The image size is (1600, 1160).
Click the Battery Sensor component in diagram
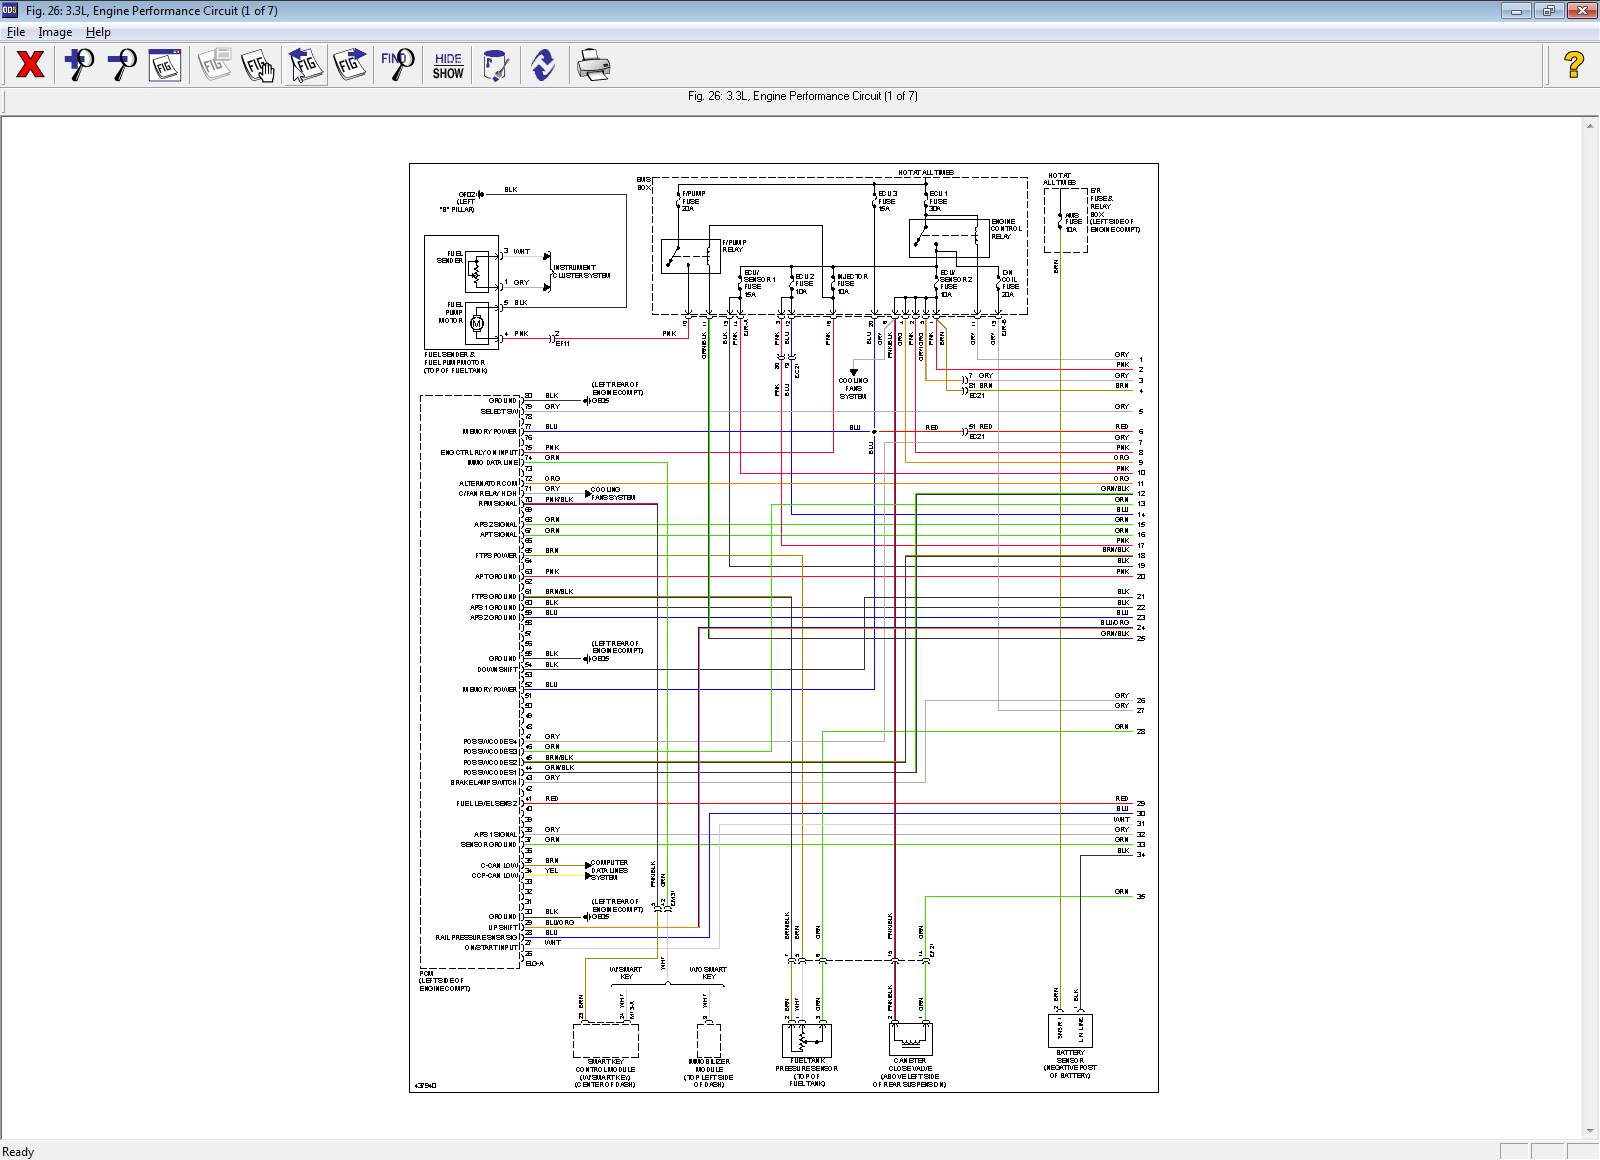click(1069, 1030)
